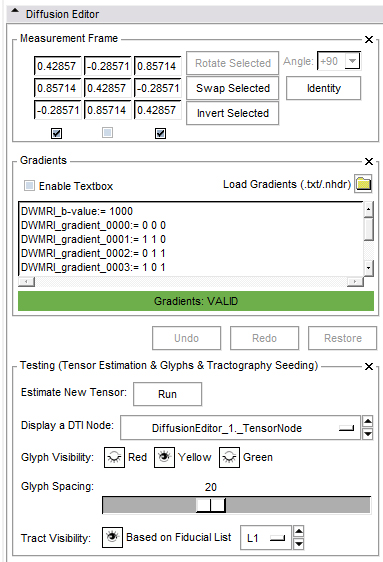The height and width of the screenshot is (562, 383).
Task: Toggle Red glyph visibility eye
Action: pyautogui.click(x=114, y=457)
